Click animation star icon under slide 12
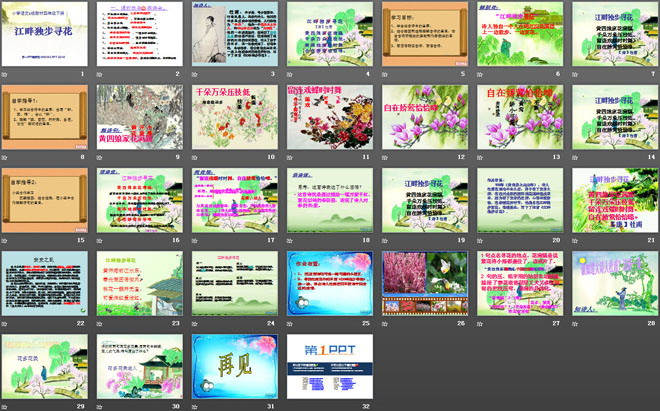This screenshot has height=411, width=660. (385, 157)
